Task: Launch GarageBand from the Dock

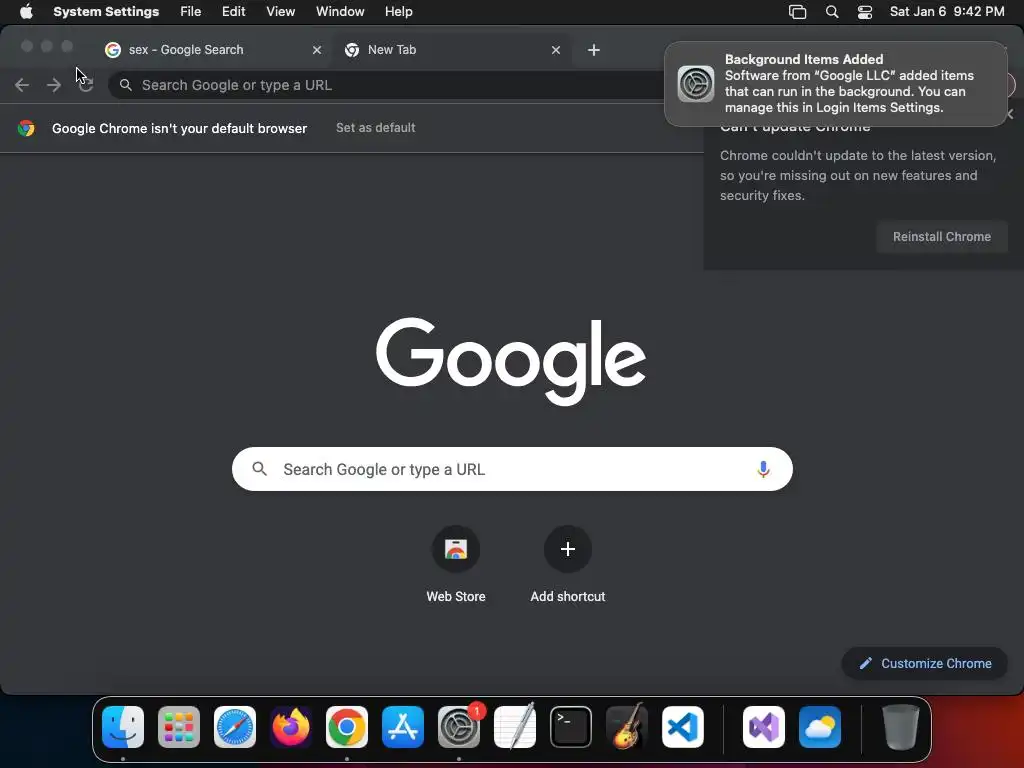Action: (627, 727)
